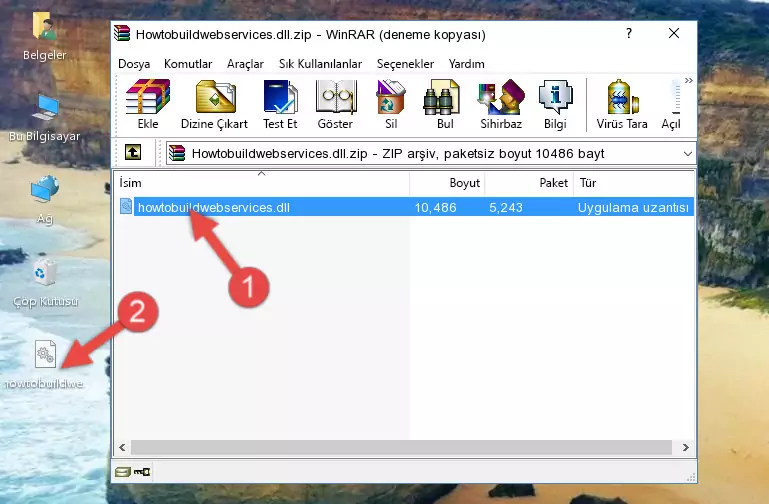Select the Ağ network desktop icon
The width and height of the screenshot is (769, 504).
coord(45,201)
